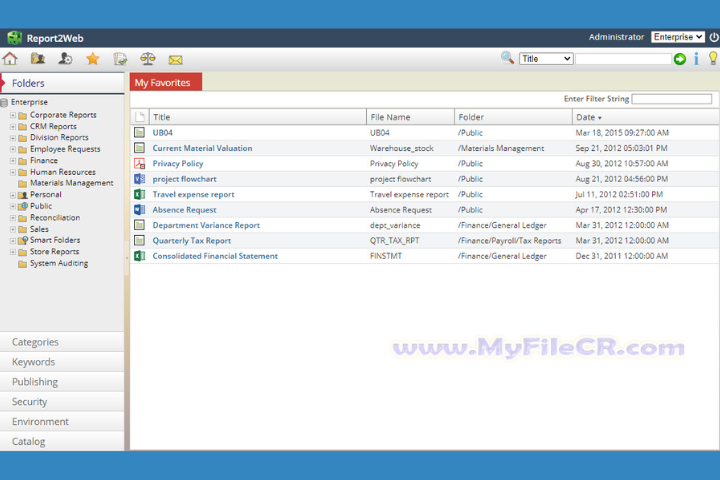Run search with green arrow button
The width and height of the screenshot is (720, 480).
click(x=680, y=59)
